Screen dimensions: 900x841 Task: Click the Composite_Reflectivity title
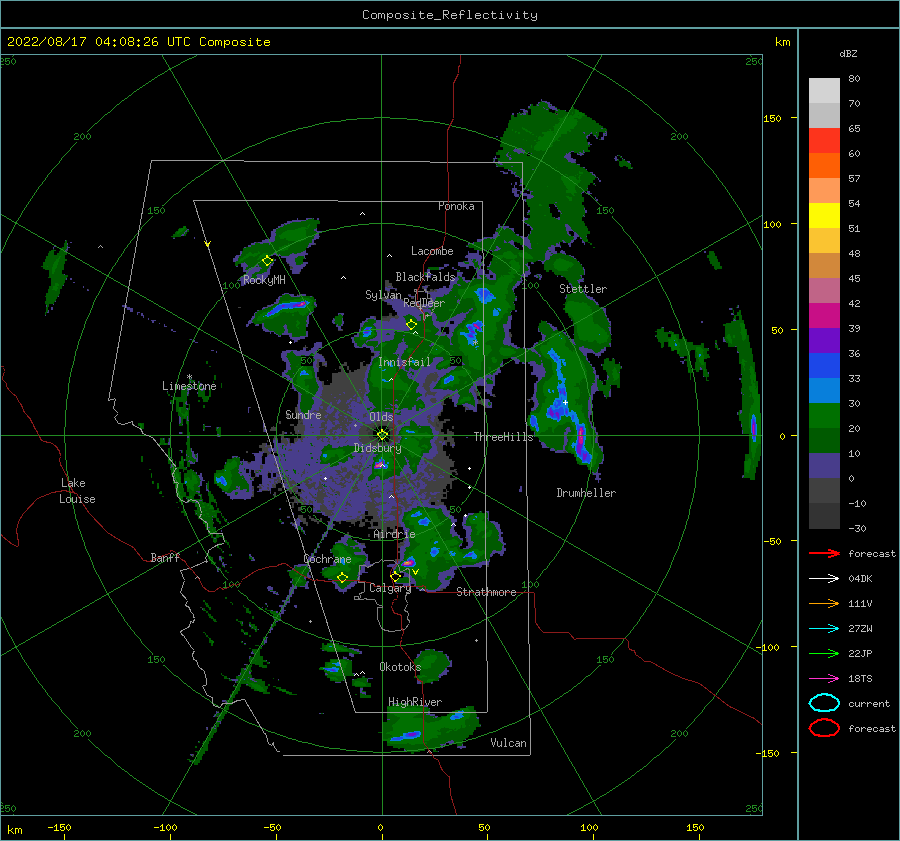[x=450, y=15]
